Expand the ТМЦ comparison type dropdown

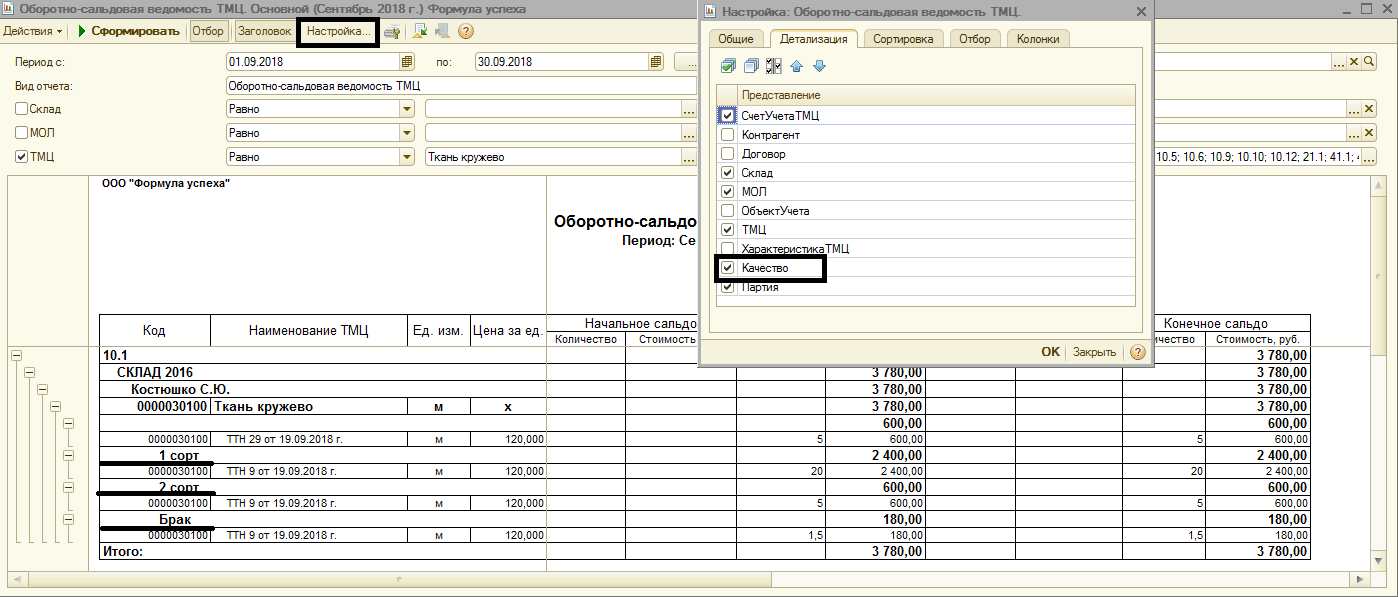407,157
